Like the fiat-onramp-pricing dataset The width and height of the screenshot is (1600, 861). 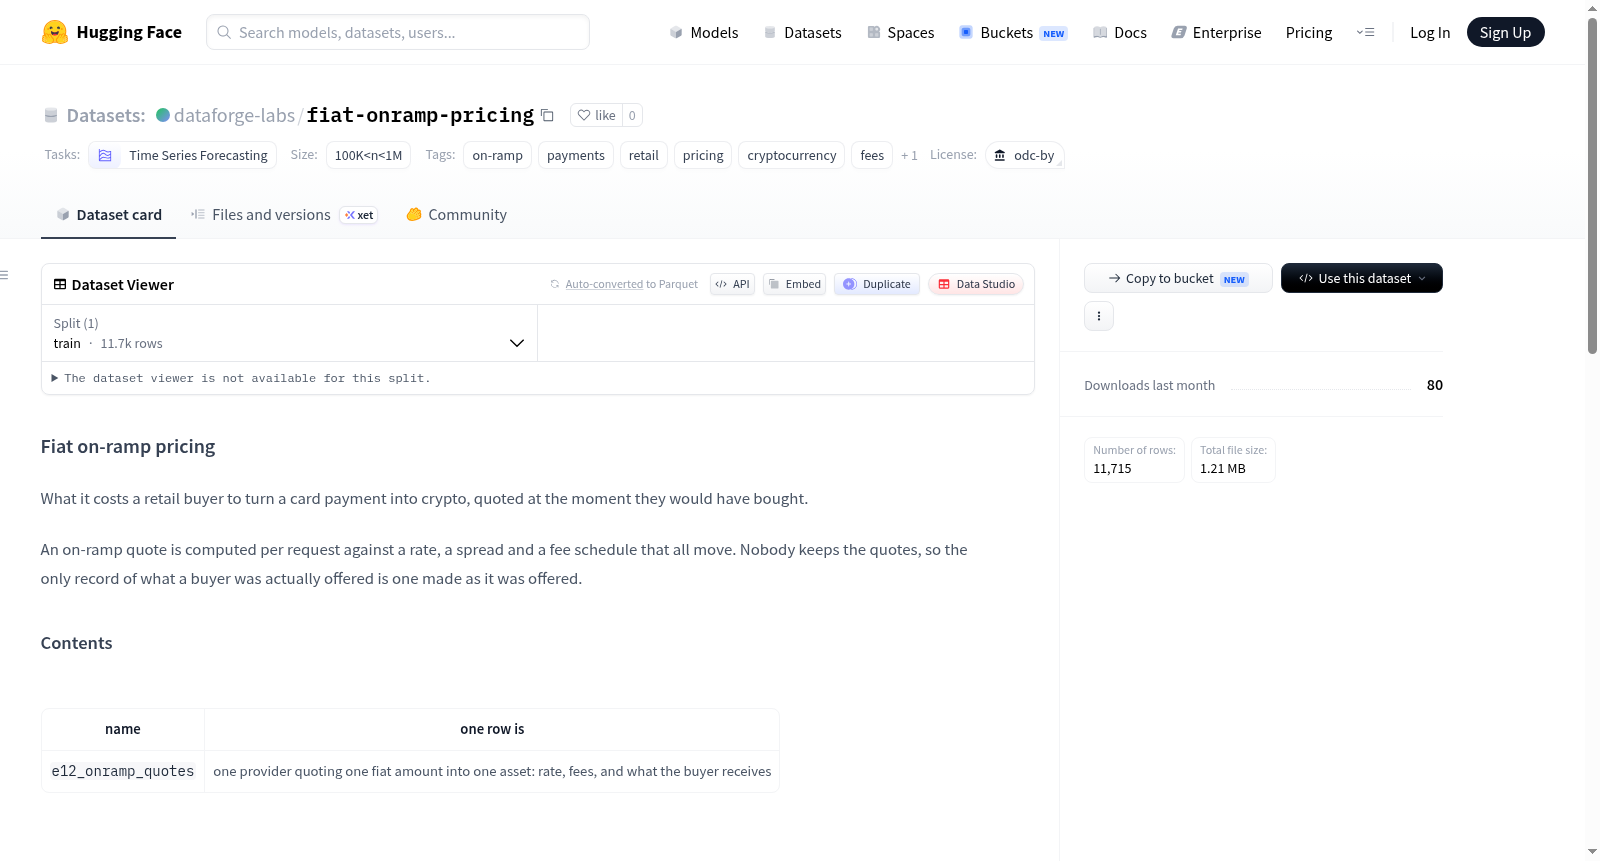596,115
